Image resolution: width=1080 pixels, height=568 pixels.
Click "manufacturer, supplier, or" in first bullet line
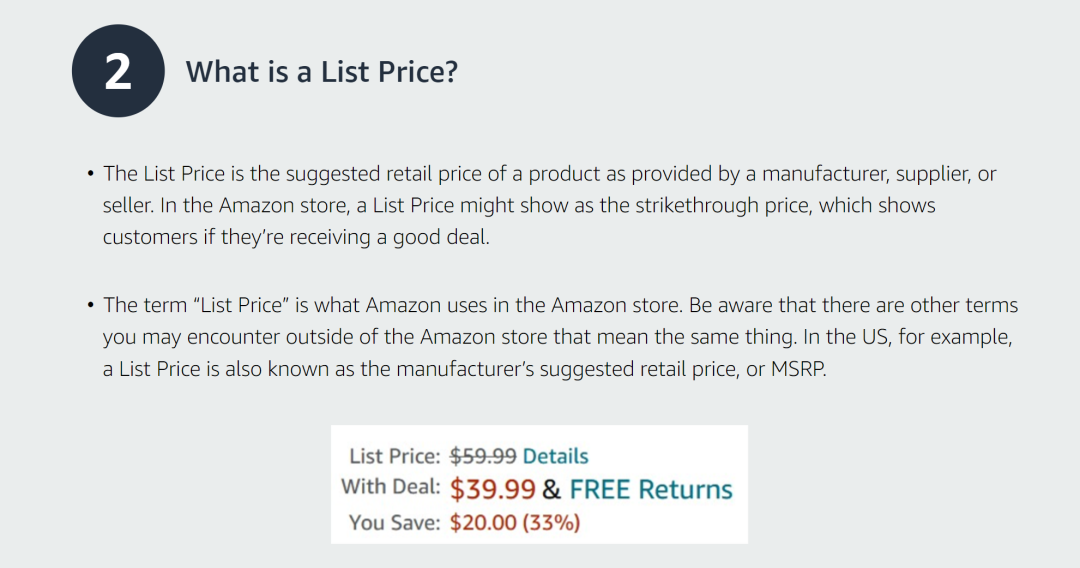(879, 174)
